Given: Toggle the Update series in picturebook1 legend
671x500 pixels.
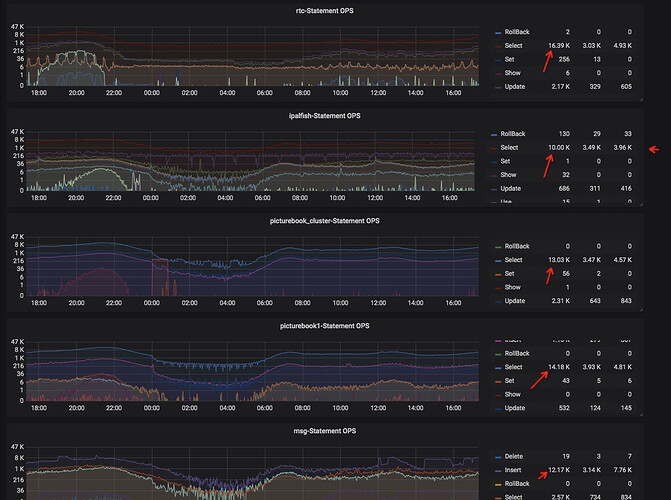Looking at the screenshot, I should pyautogui.click(x=514, y=408).
